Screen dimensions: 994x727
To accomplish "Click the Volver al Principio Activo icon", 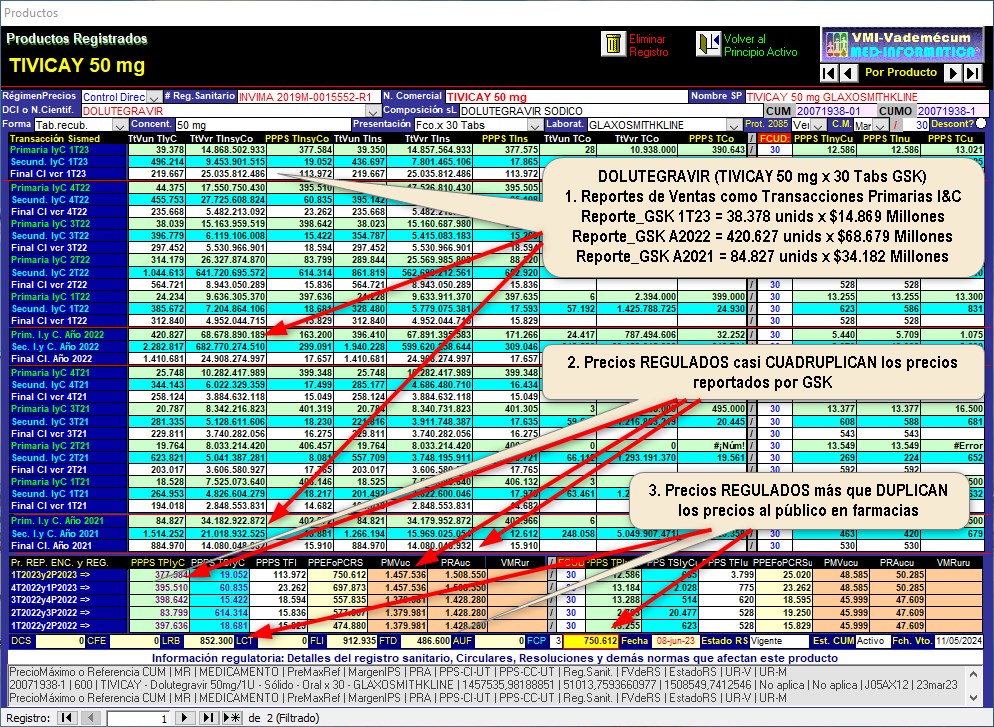I will pyautogui.click(x=709, y=44).
